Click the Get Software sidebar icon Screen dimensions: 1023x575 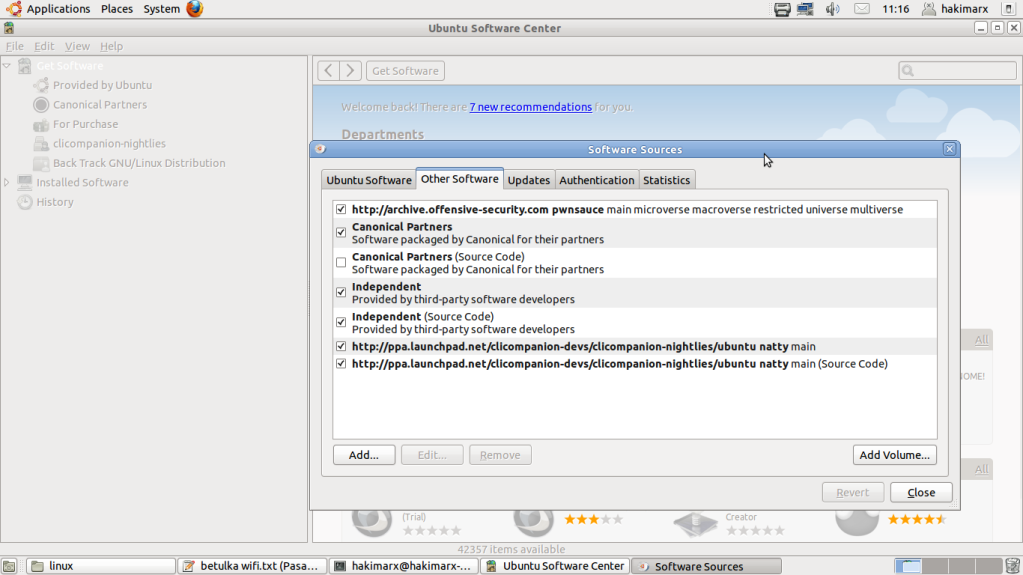pos(25,65)
